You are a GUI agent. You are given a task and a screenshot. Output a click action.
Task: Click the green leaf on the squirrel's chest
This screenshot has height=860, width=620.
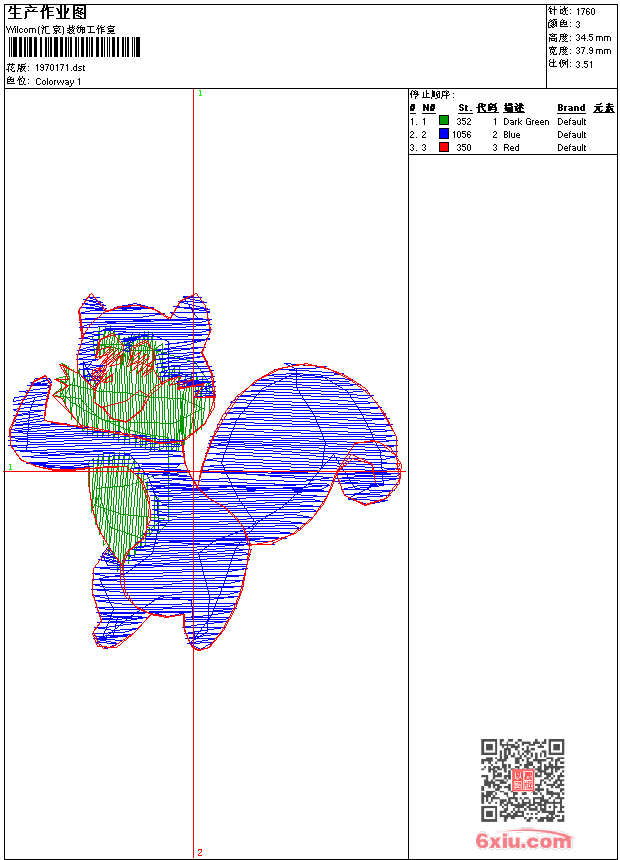pyautogui.click(x=119, y=502)
